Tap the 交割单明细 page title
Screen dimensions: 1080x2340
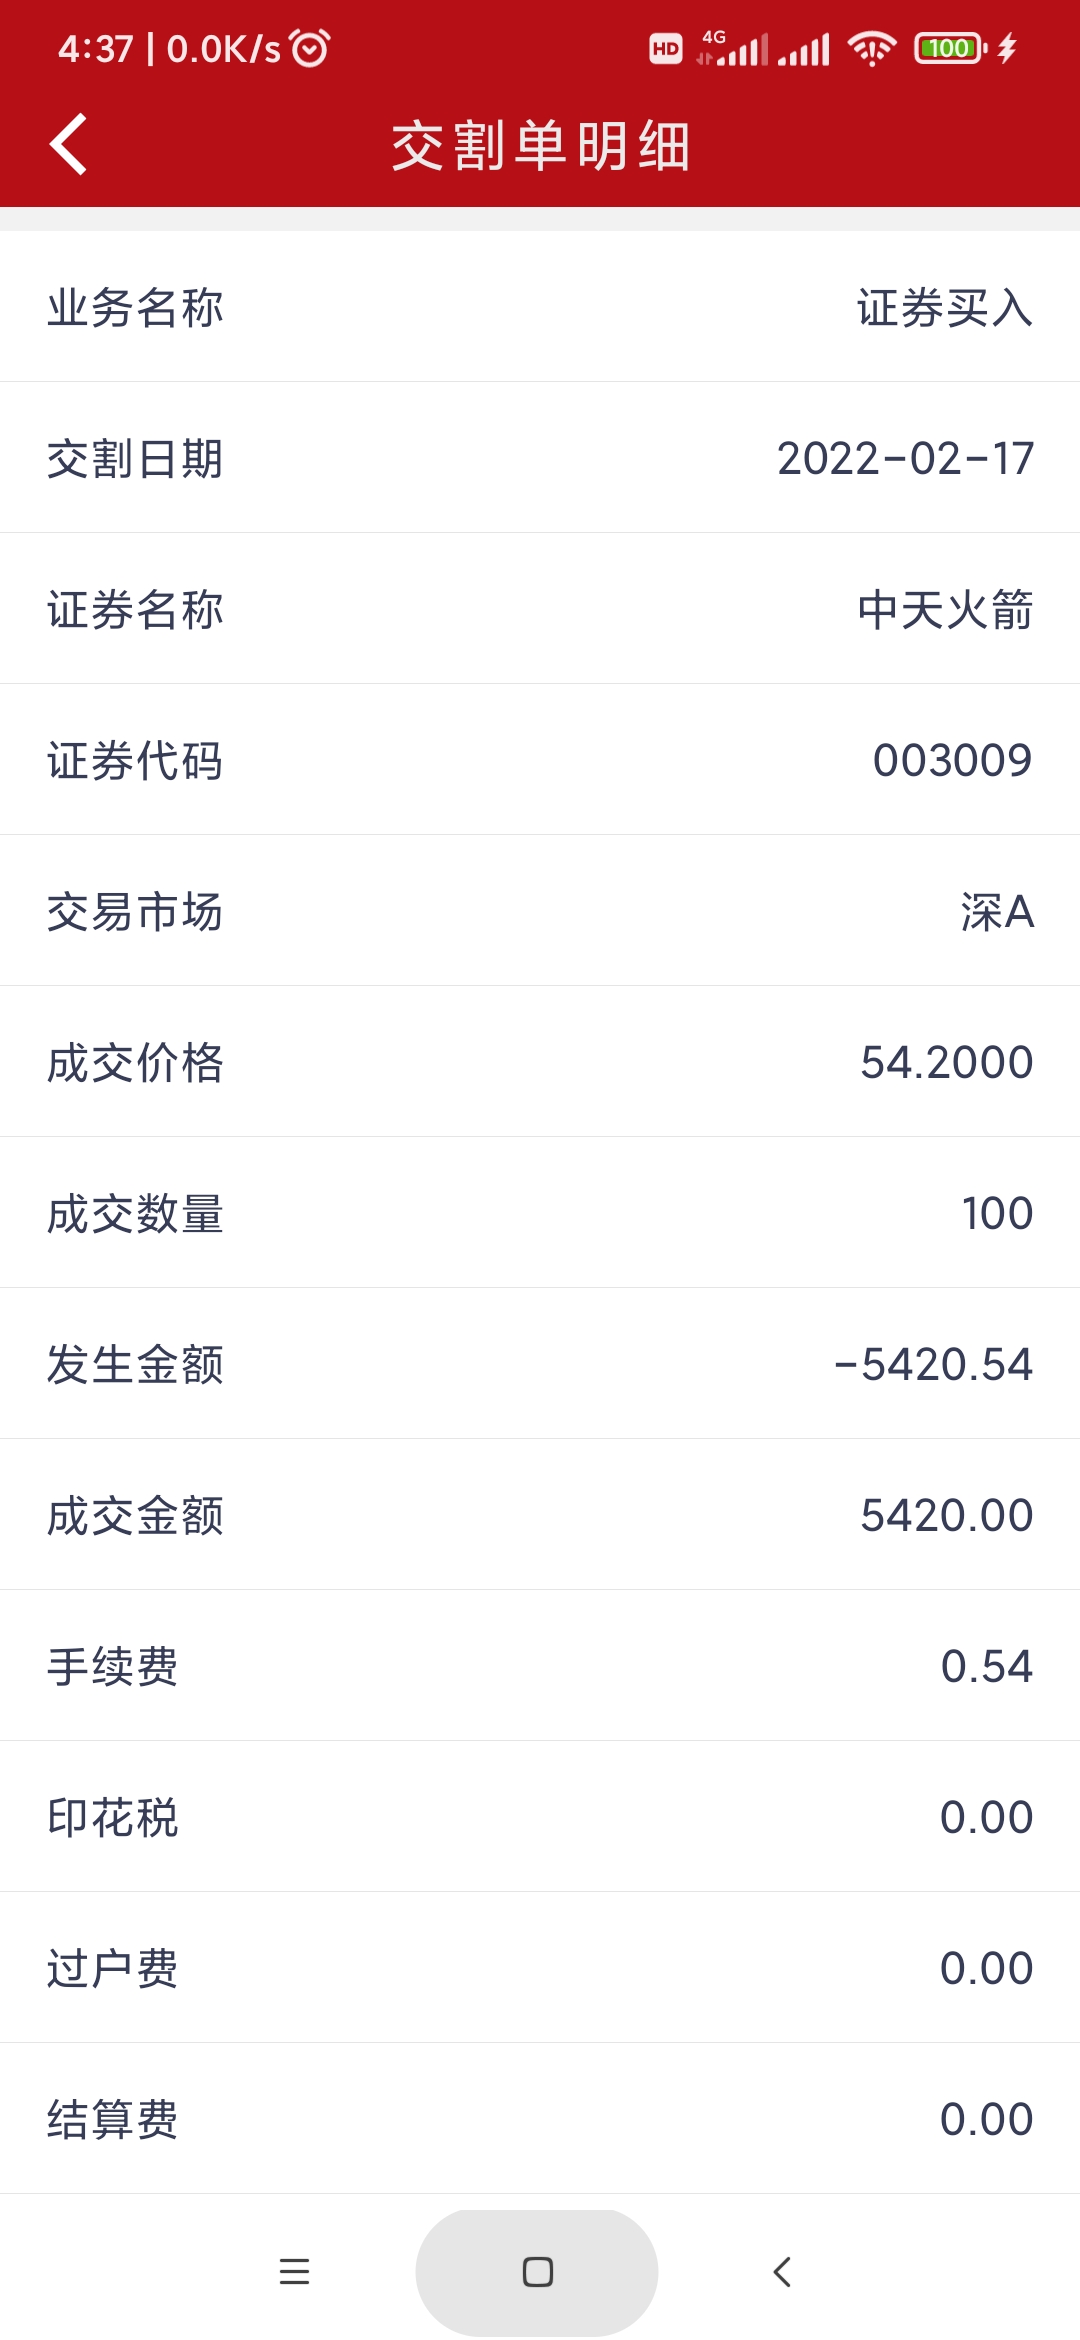pyautogui.click(x=540, y=146)
